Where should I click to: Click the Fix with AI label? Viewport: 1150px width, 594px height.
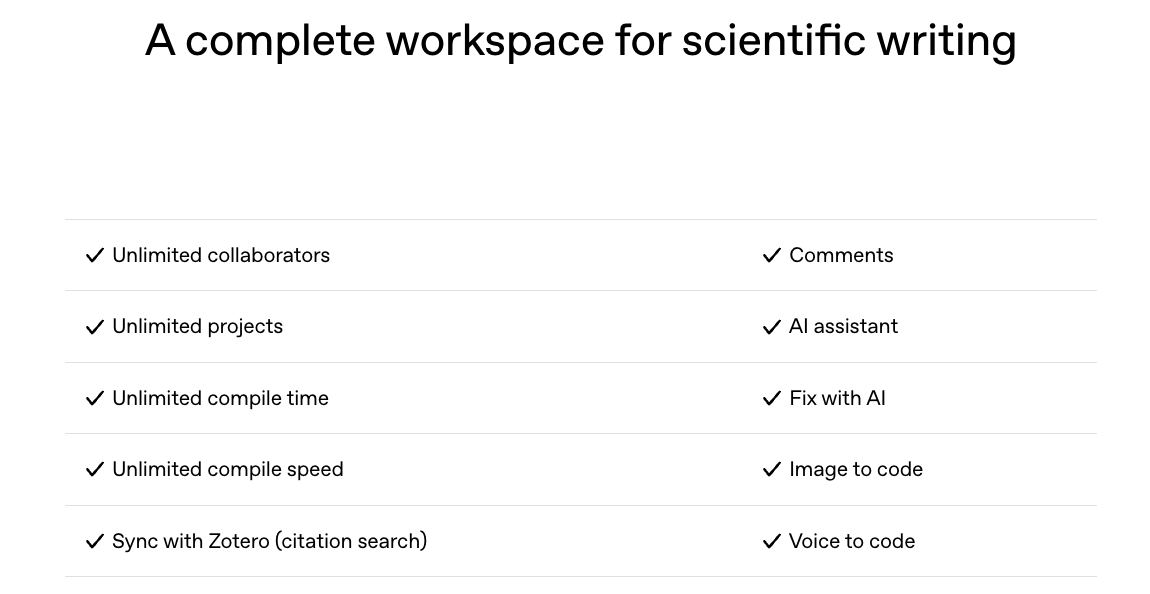(837, 398)
